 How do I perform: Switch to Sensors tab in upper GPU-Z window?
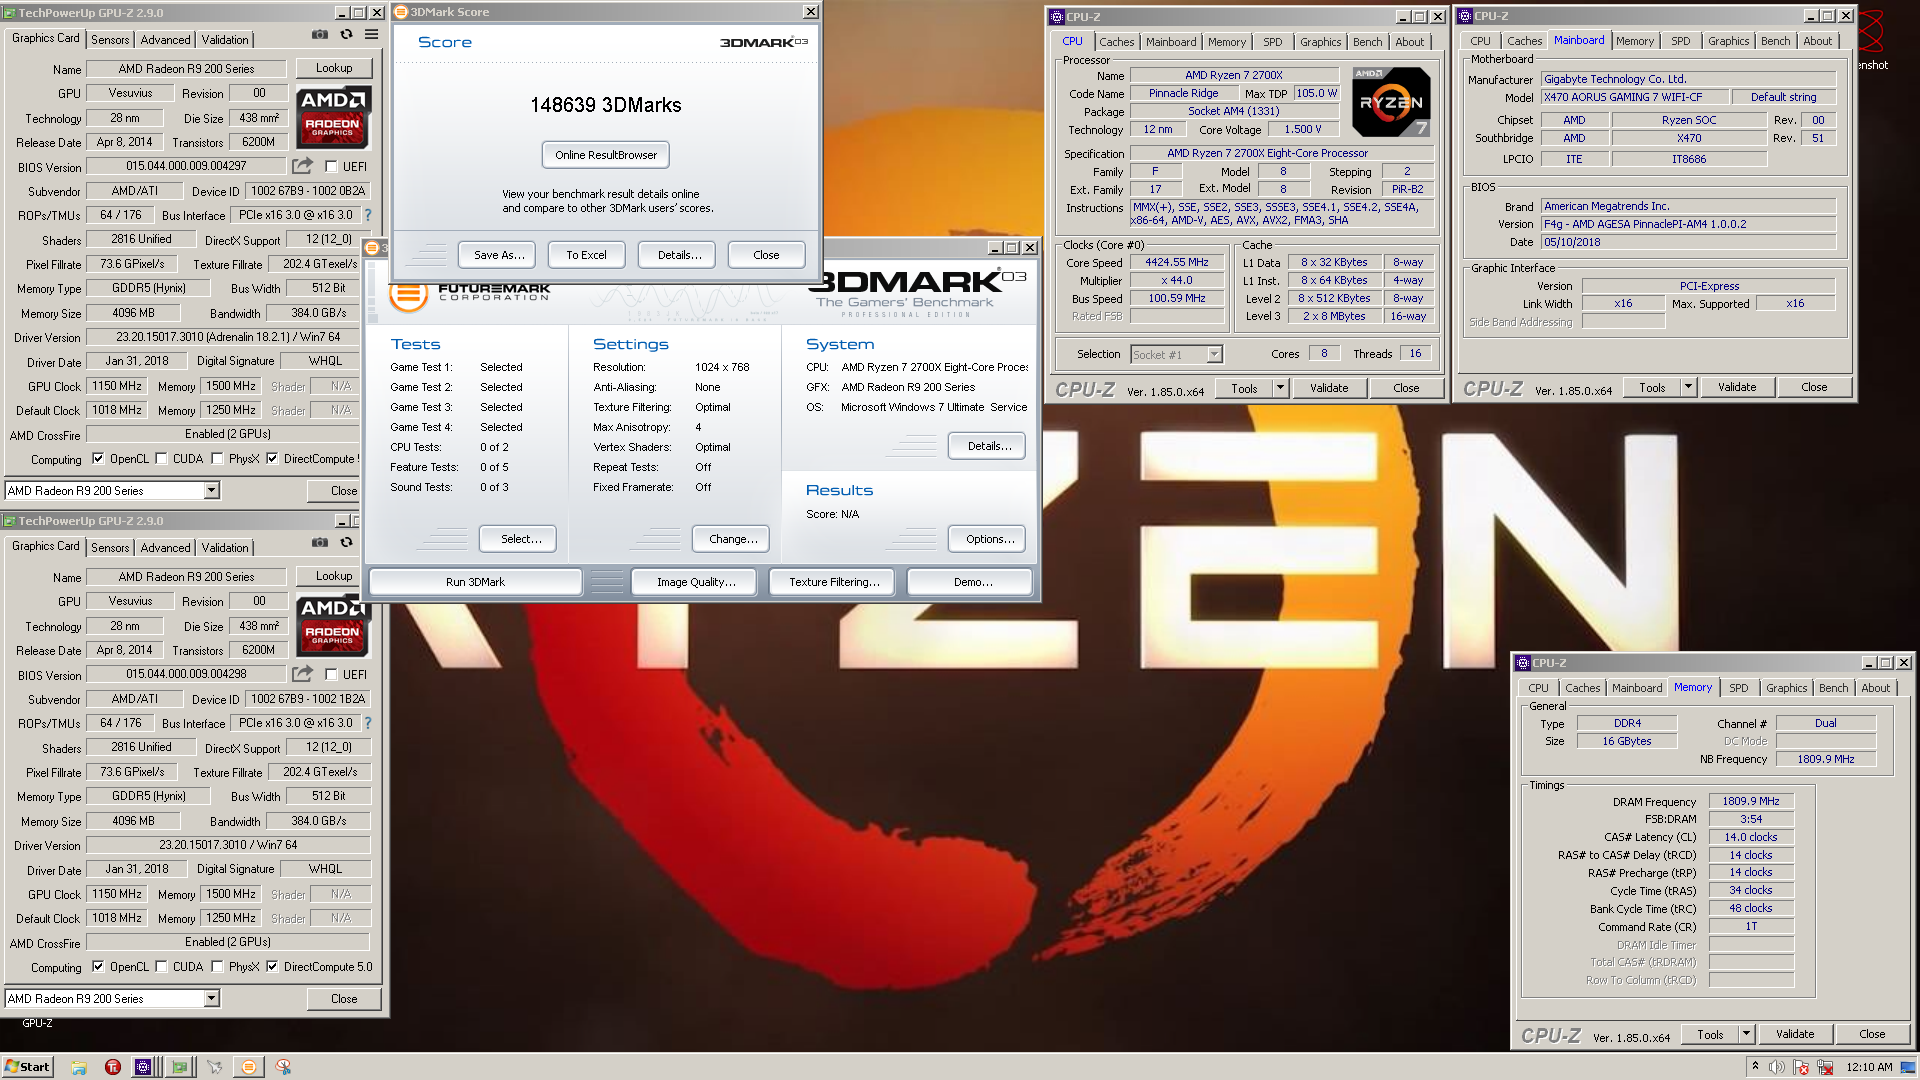[x=110, y=40]
